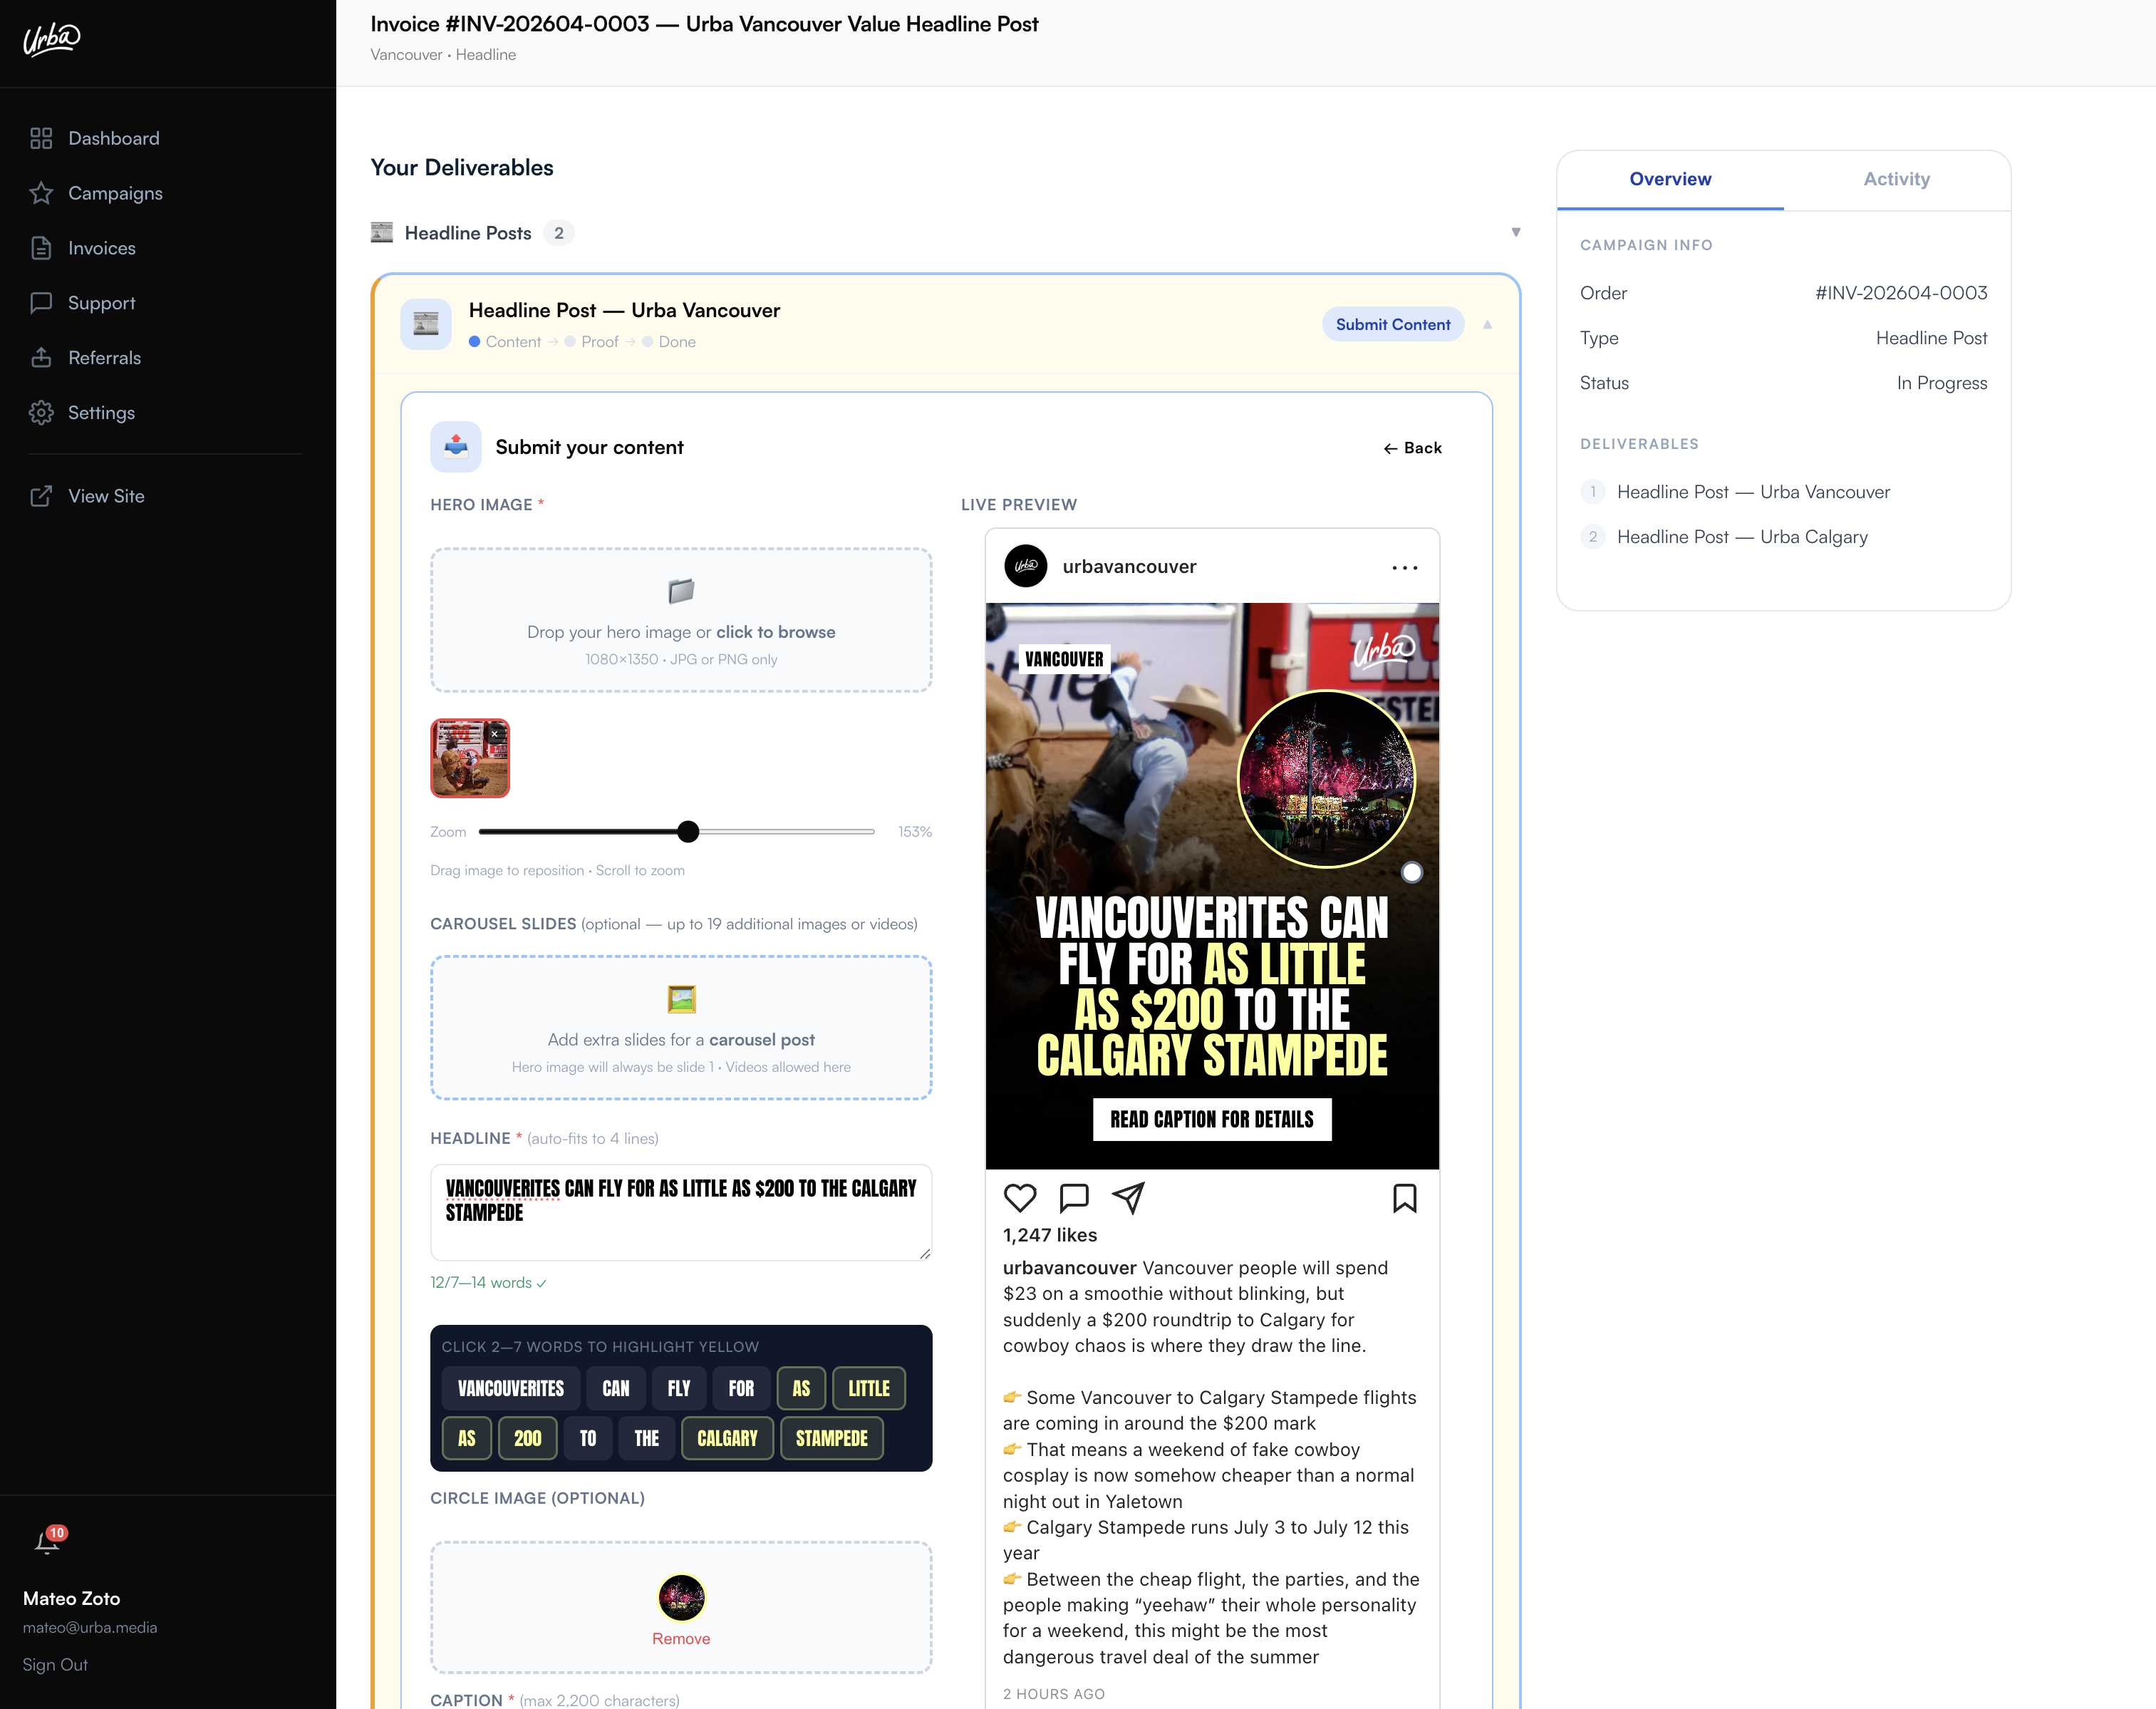
Task: Click the Urba logo in sidebar
Action: pos(51,39)
